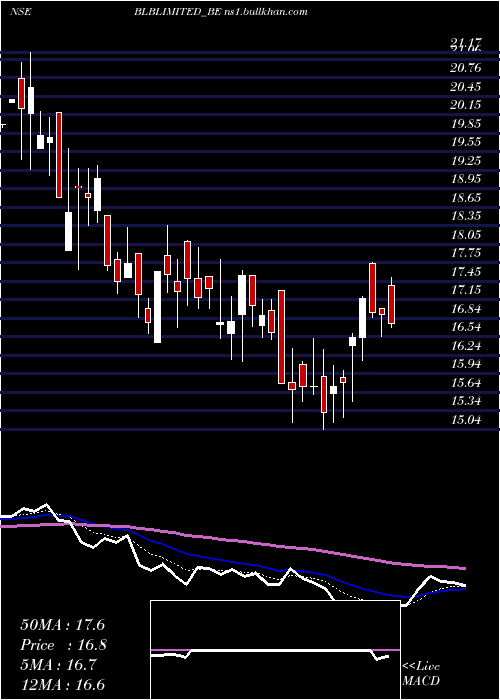Click the tall white candle before the 17.75 peak
The width and height of the screenshot is (500, 700).
click(362, 318)
